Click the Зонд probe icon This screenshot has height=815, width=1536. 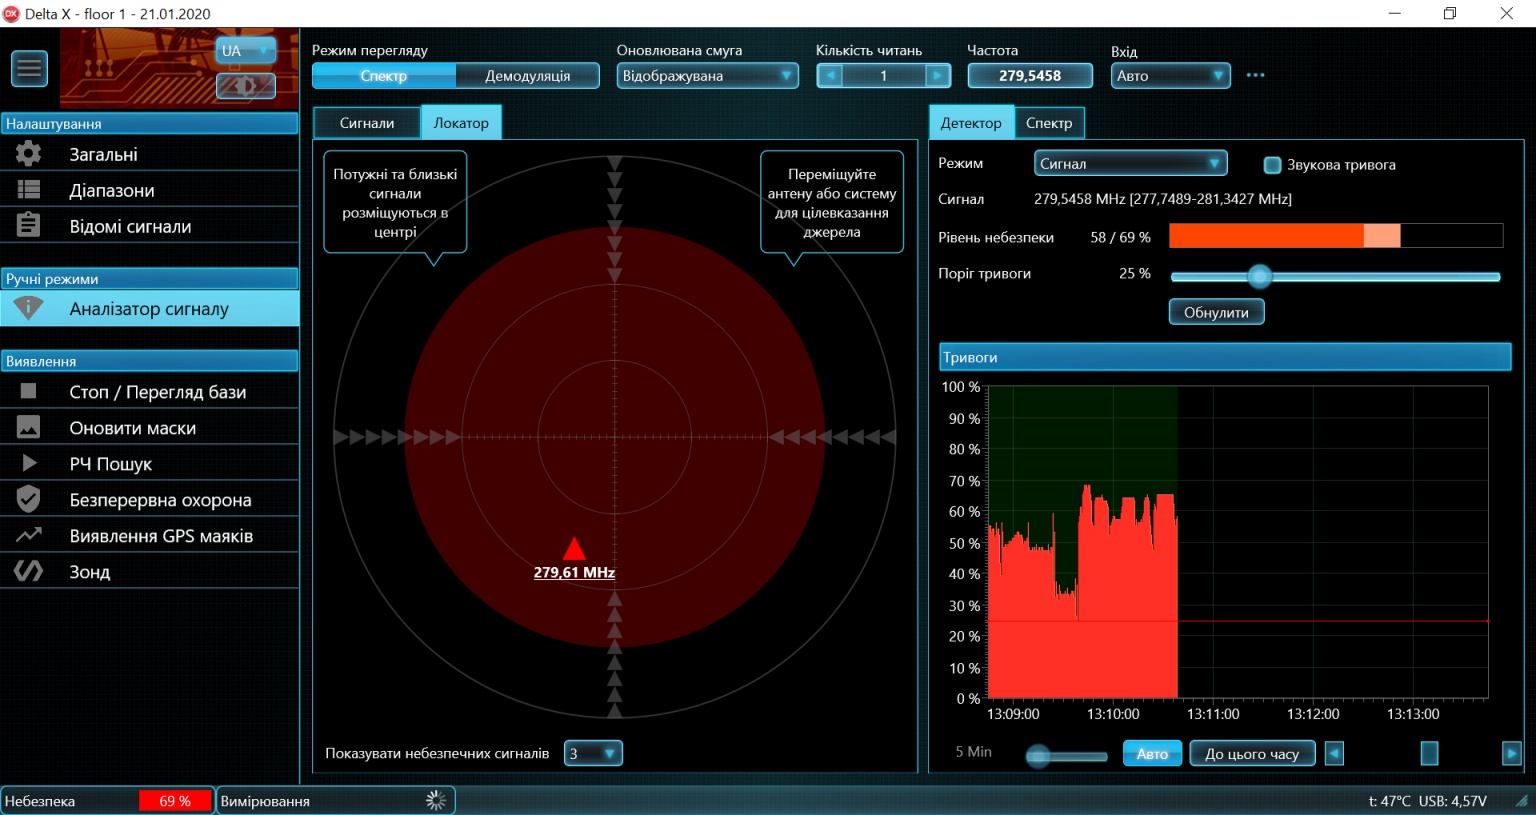pyautogui.click(x=28, y=571)
